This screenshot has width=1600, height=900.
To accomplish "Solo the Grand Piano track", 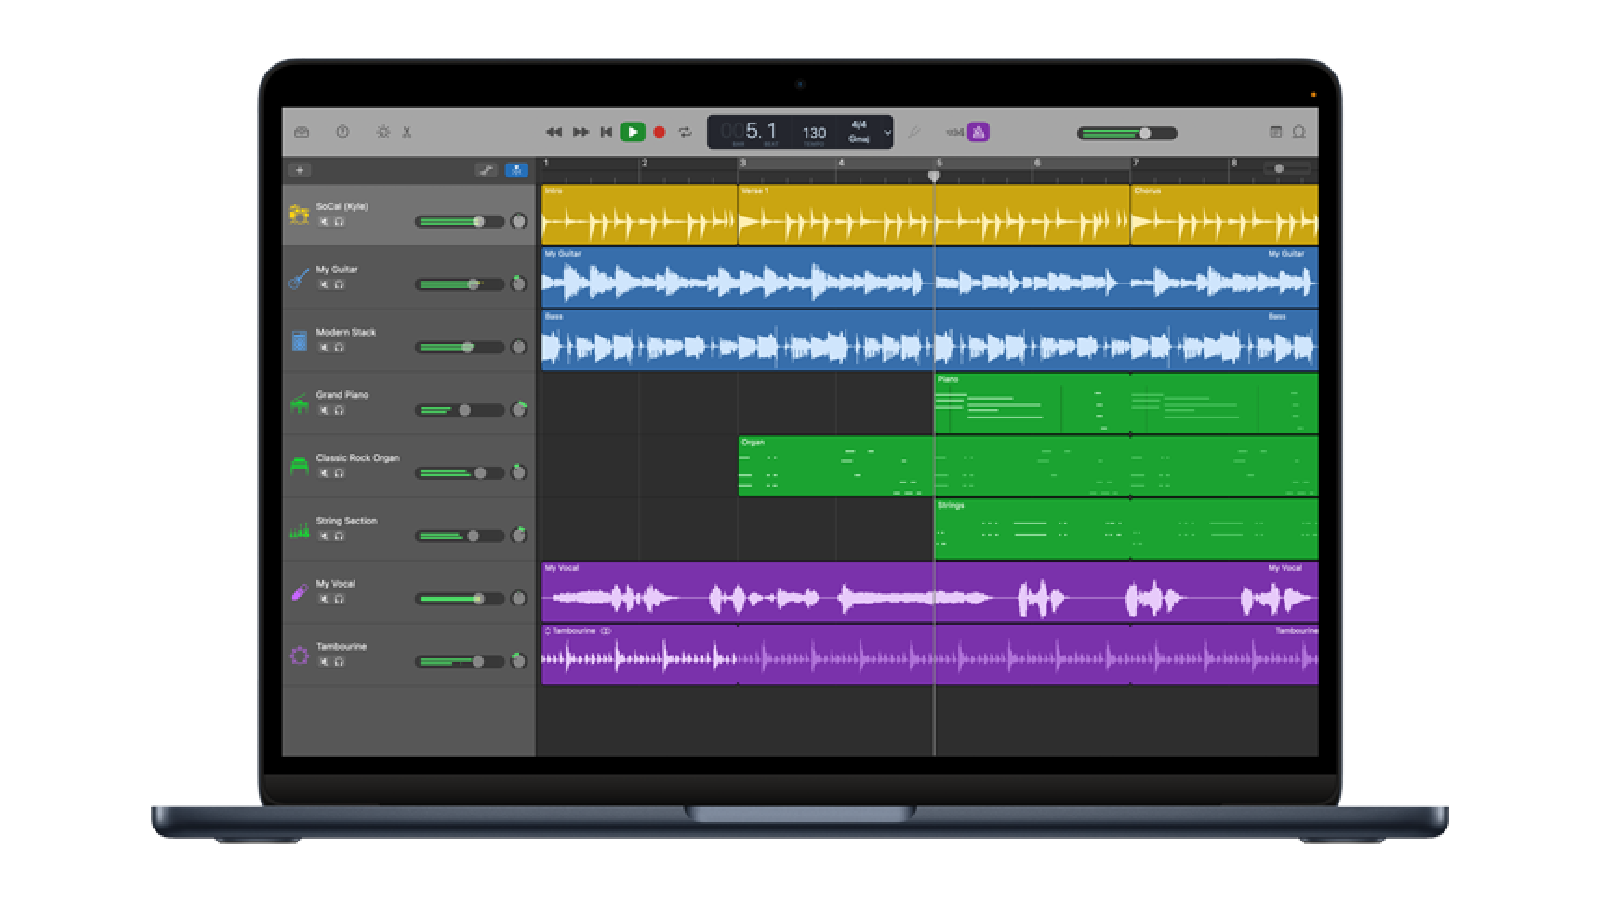I will (x=339, y=410).
